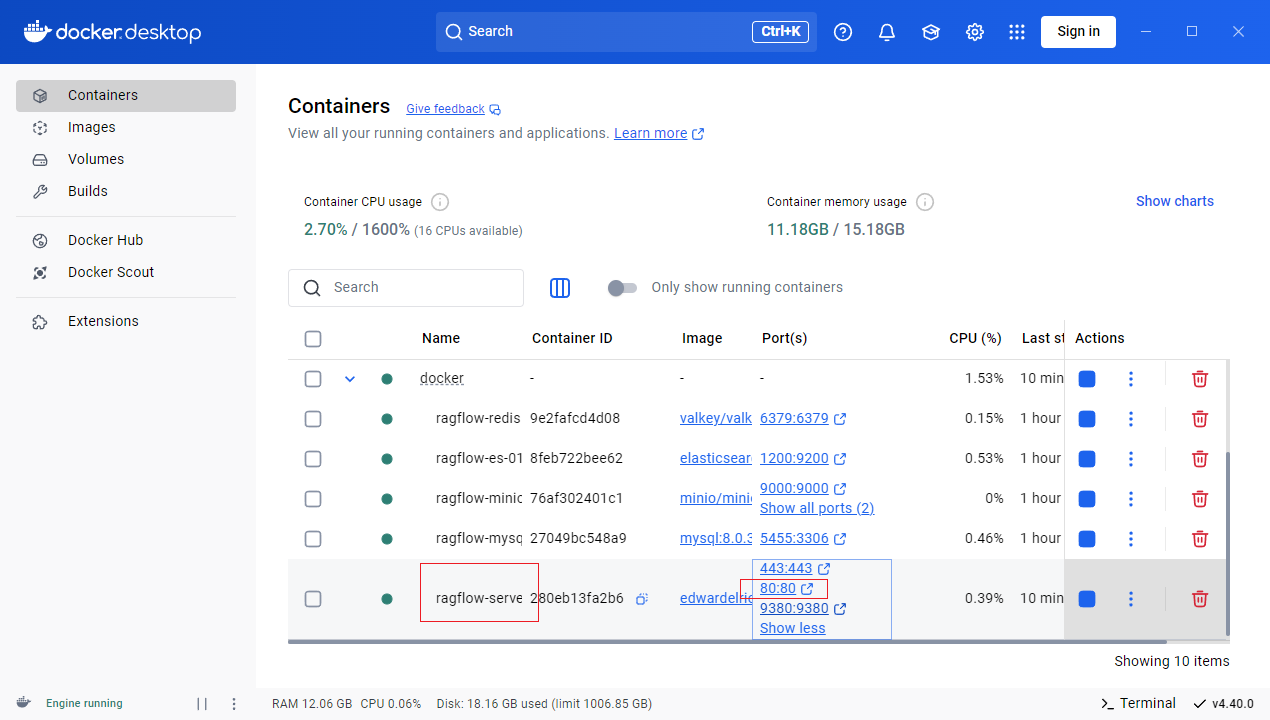The height and width of the screenshot is (720, 1270).
Task: Click the whale icon in status bar
Action: [x=24, y=703]
